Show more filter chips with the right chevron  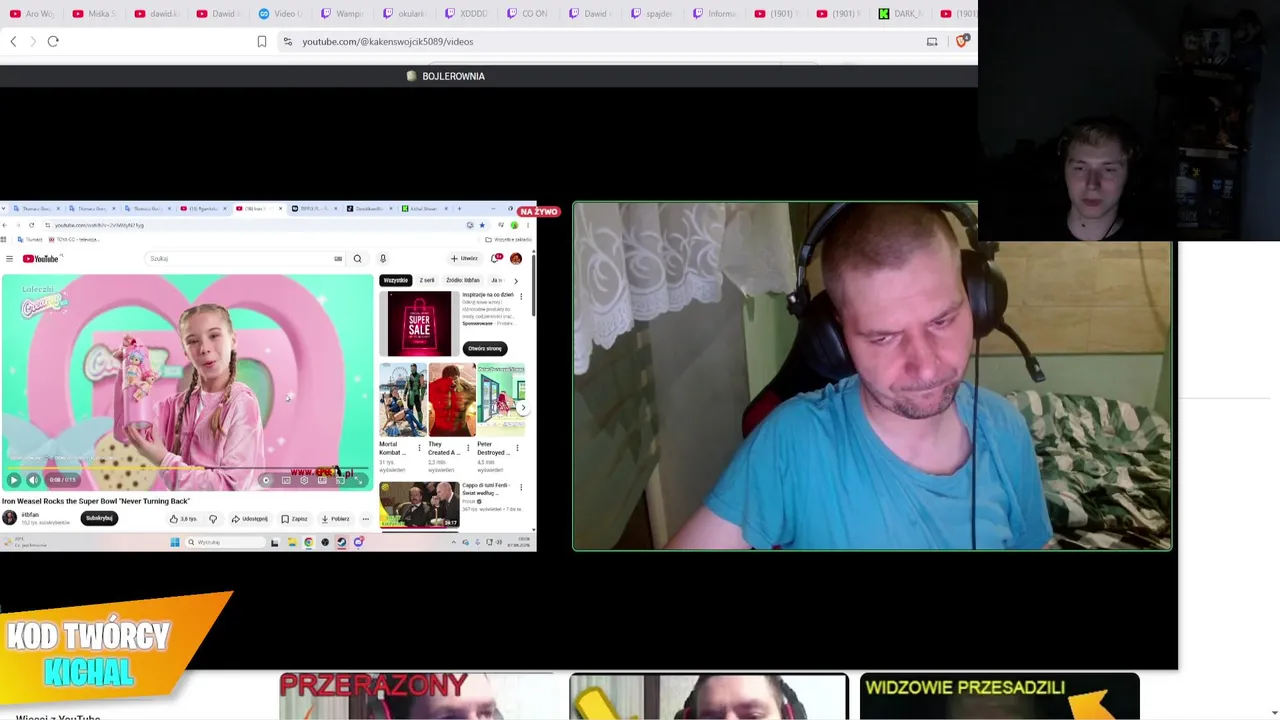tap(516, 281)
